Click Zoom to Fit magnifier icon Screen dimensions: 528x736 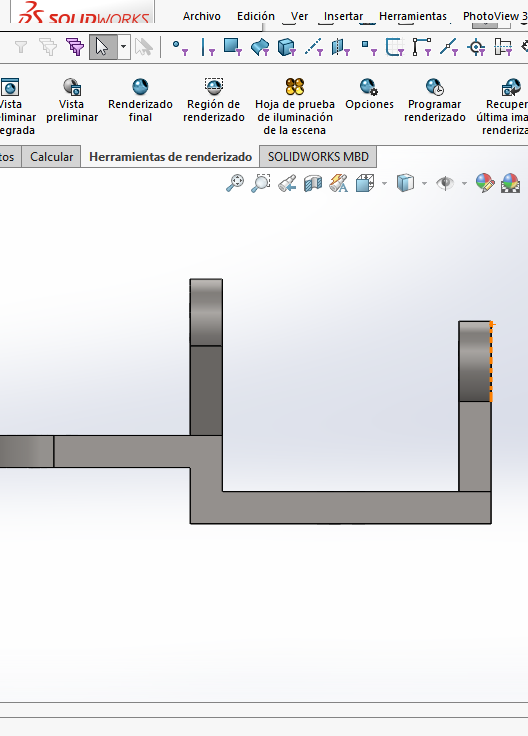point(235,183)
